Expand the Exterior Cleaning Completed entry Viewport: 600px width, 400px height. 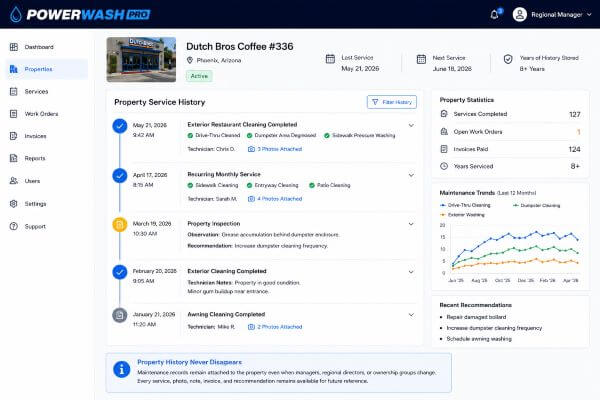[x=411, y=272]
